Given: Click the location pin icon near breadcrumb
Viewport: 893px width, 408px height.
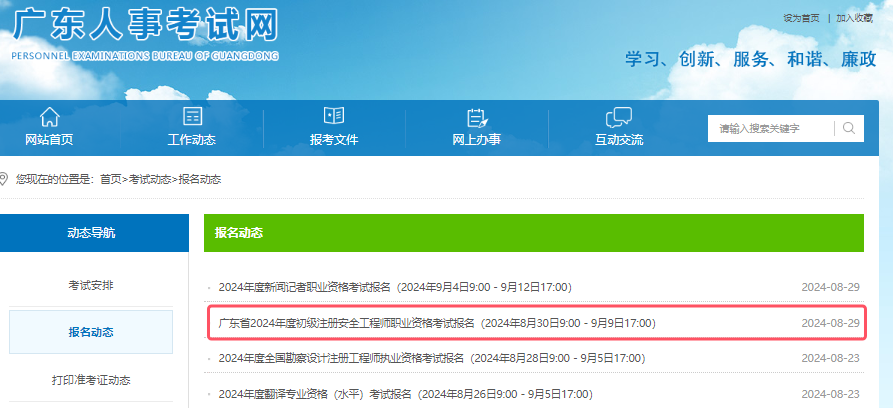Looking at the screenshot, I should 3,179.
